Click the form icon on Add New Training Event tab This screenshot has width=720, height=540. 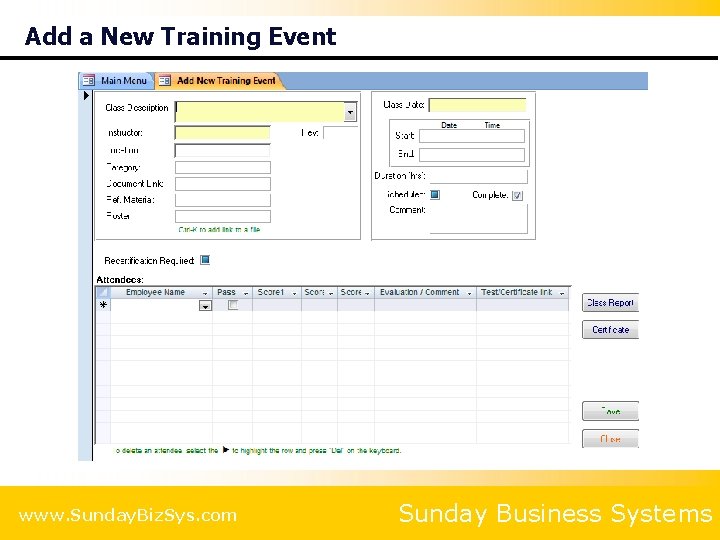click(x=164, y=81)
